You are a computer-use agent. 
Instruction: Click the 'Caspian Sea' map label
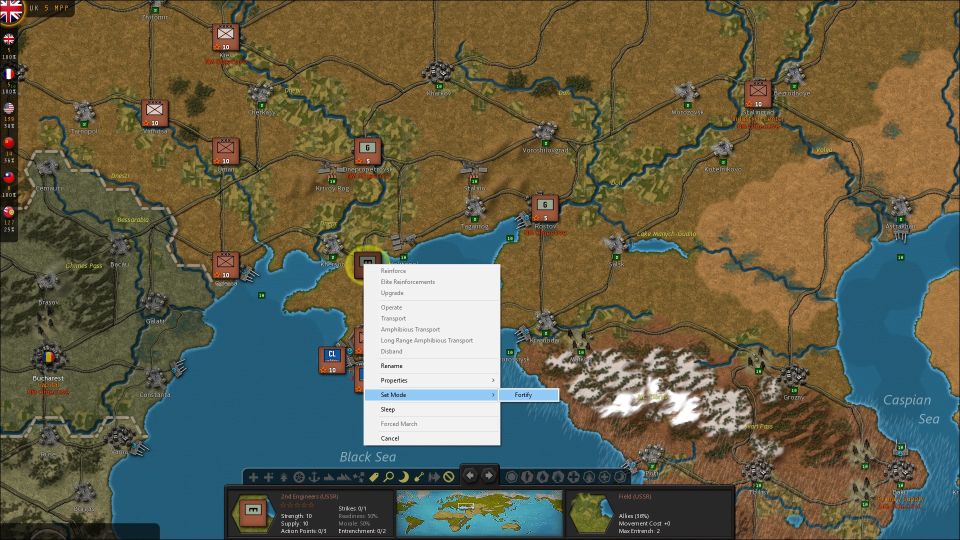(911, 409)
